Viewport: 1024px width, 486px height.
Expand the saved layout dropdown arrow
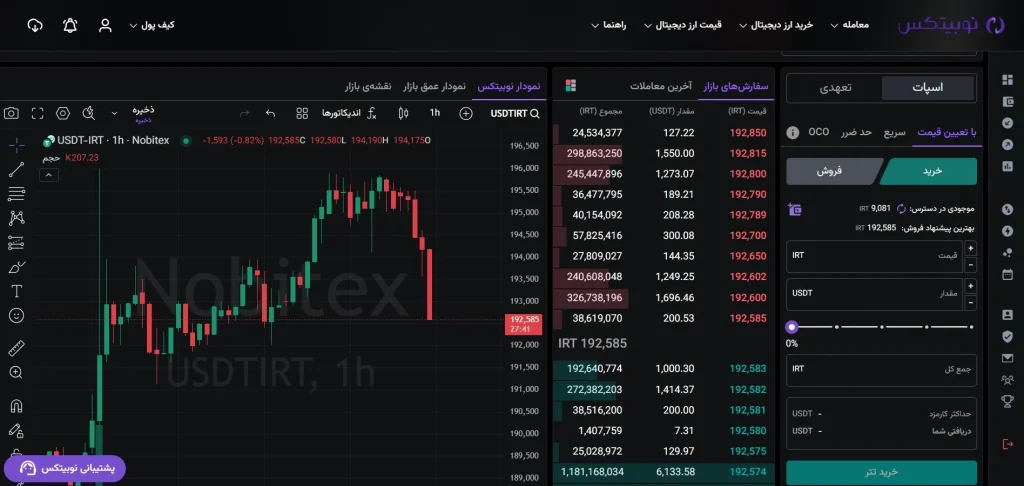(114, 113)
